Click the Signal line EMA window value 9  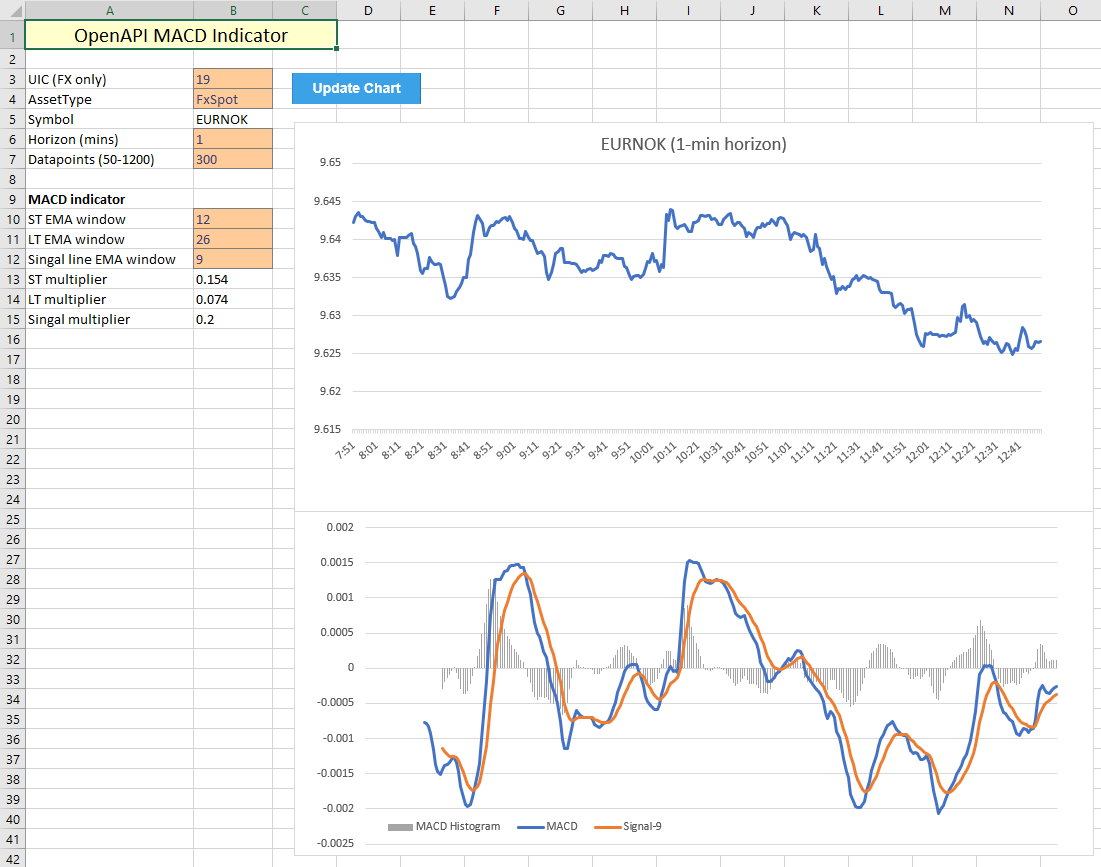click(232, 259)
